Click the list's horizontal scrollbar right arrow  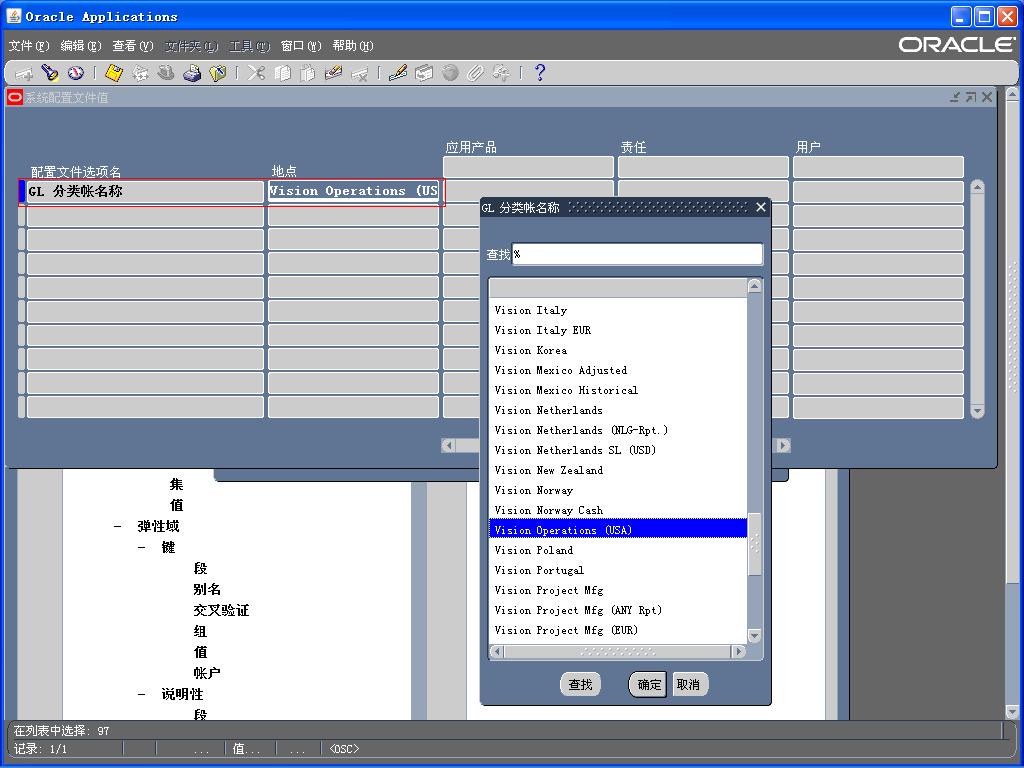coord(739,651)
